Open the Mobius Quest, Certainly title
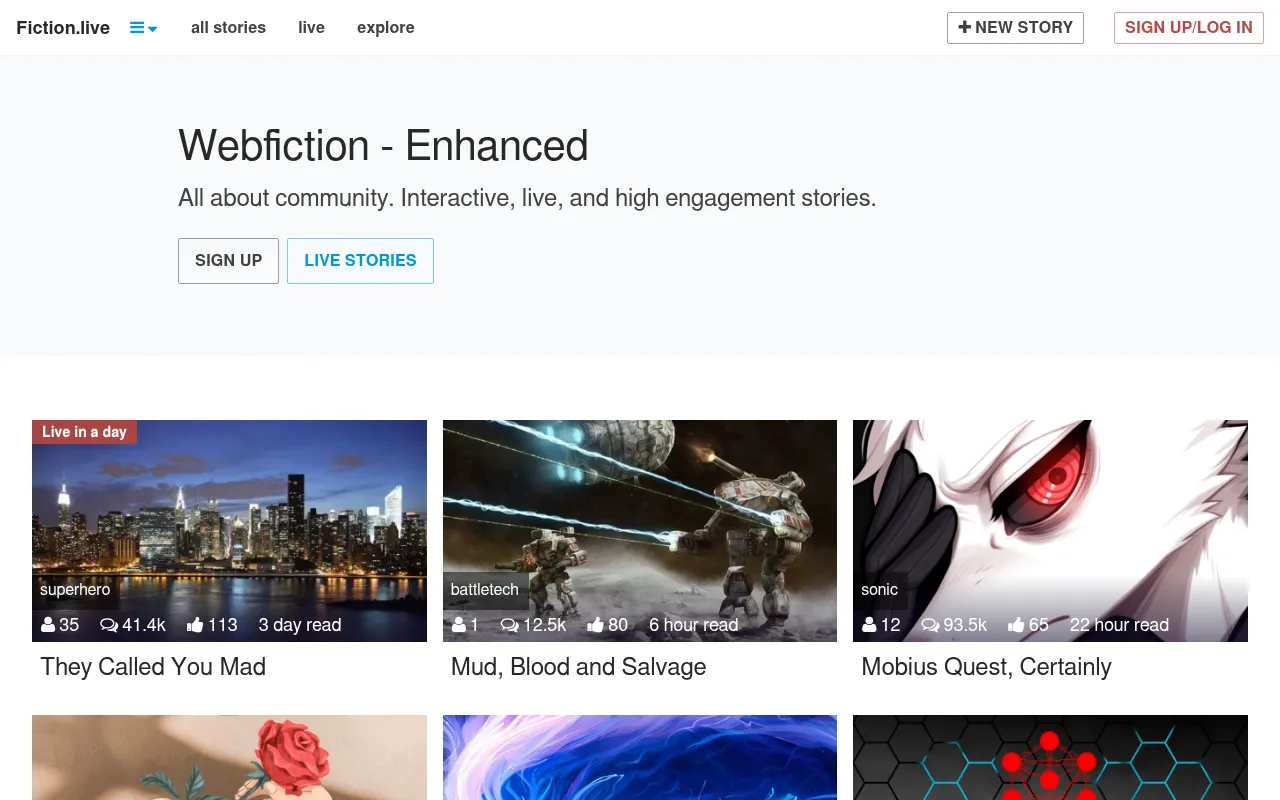 point(987,667)
